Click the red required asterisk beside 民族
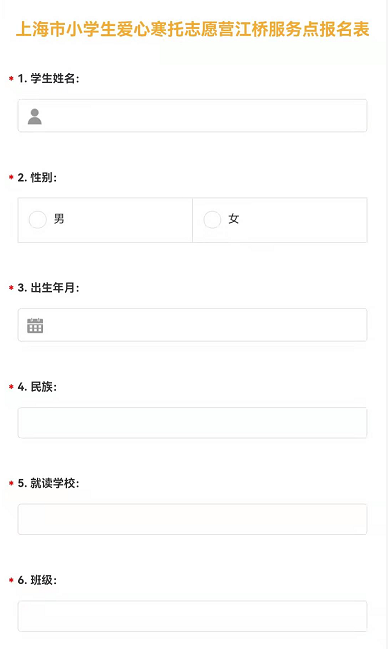 pyautogui.click(x=11, y=387)
